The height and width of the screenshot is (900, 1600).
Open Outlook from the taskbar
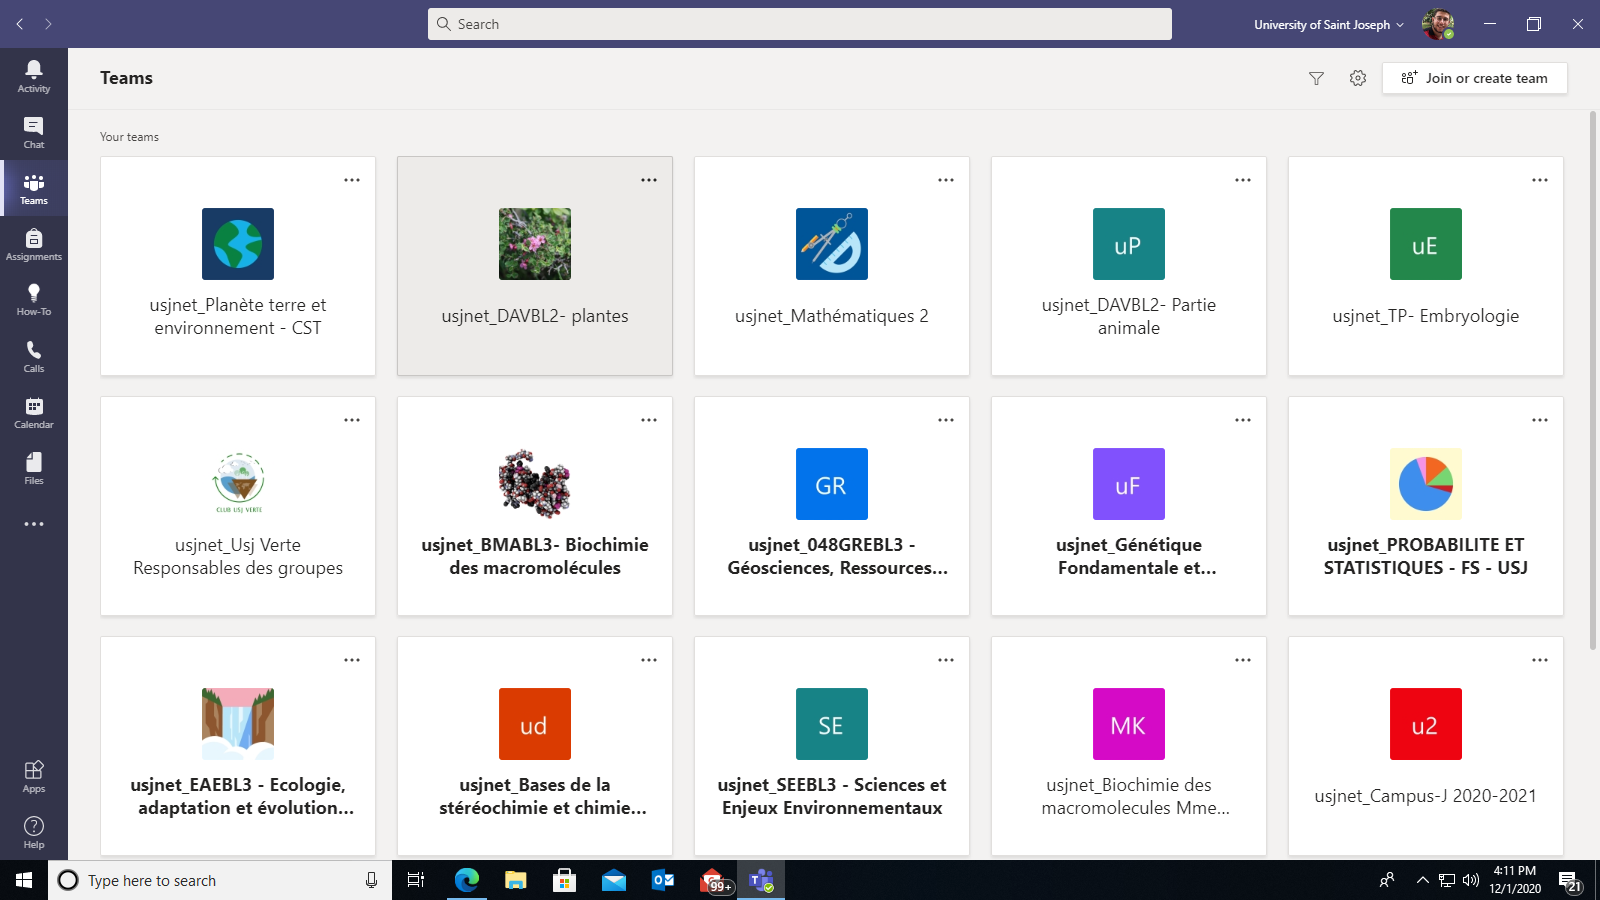click(663, 880)
